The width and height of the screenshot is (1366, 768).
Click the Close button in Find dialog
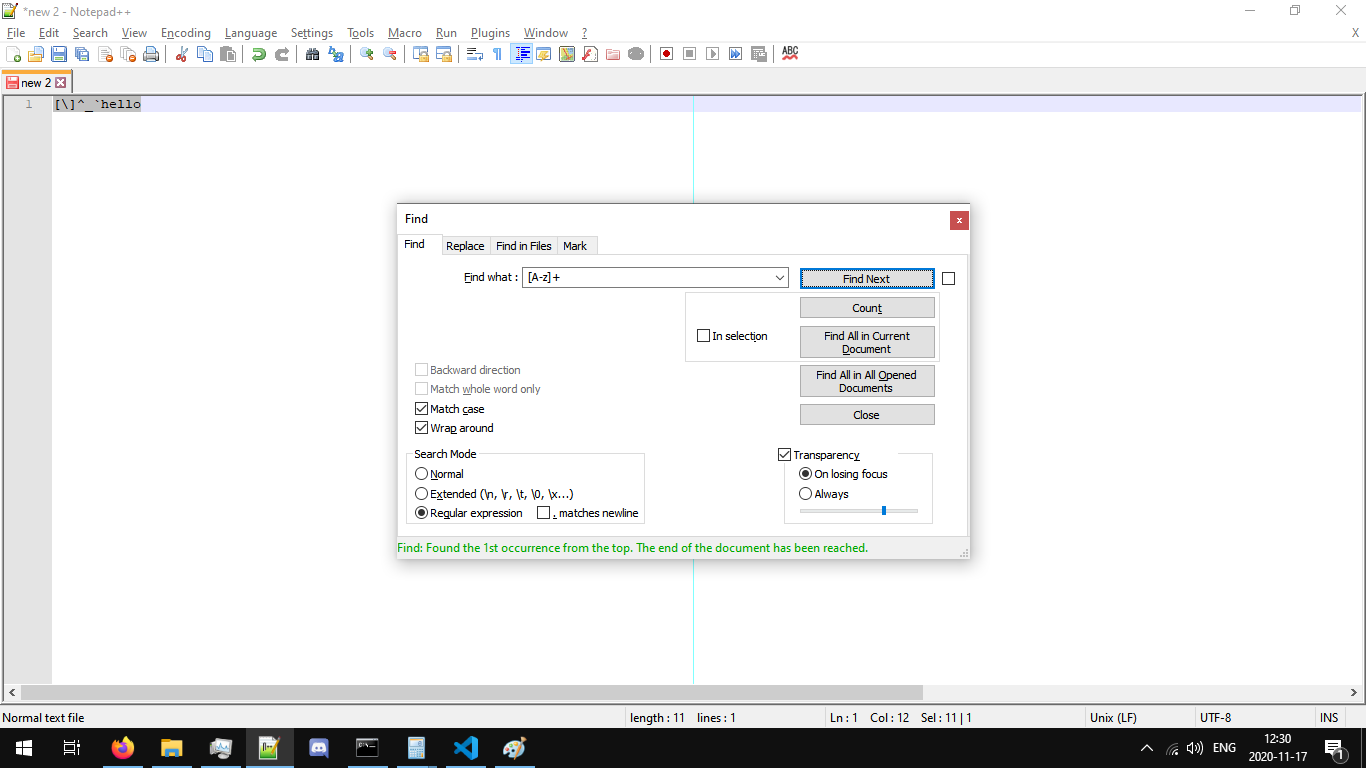tap(867, 415)
